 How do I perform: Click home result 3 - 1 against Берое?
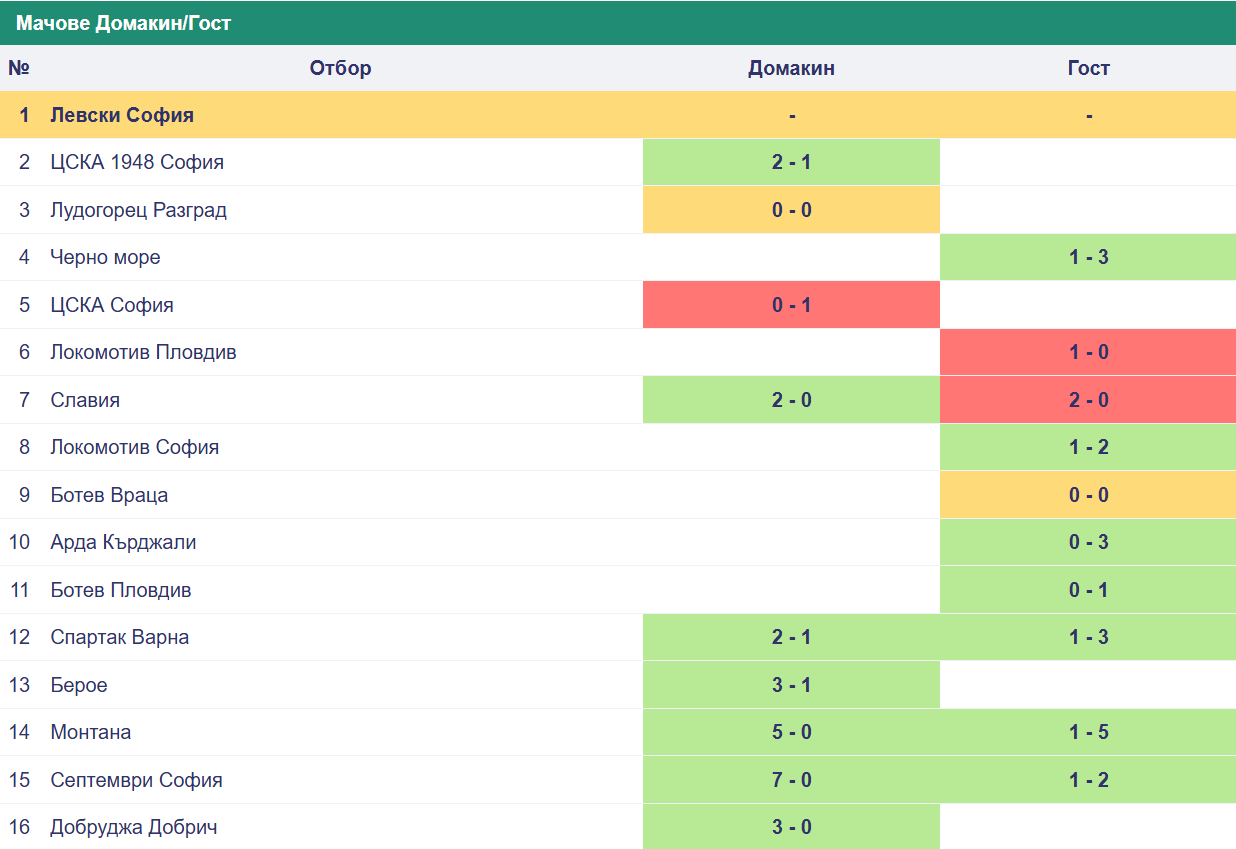(791, 685)
